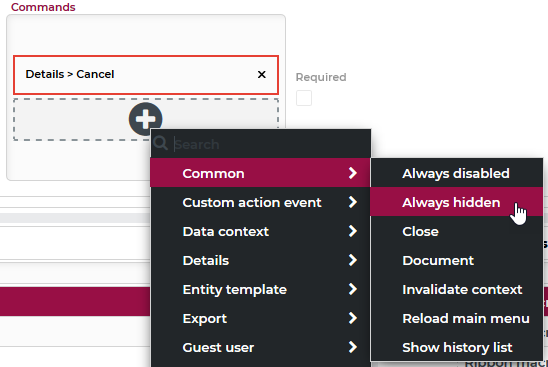Expand chevron arrow next to Entity template
This screenshot has width=548, height=367.
coord(353,289)
